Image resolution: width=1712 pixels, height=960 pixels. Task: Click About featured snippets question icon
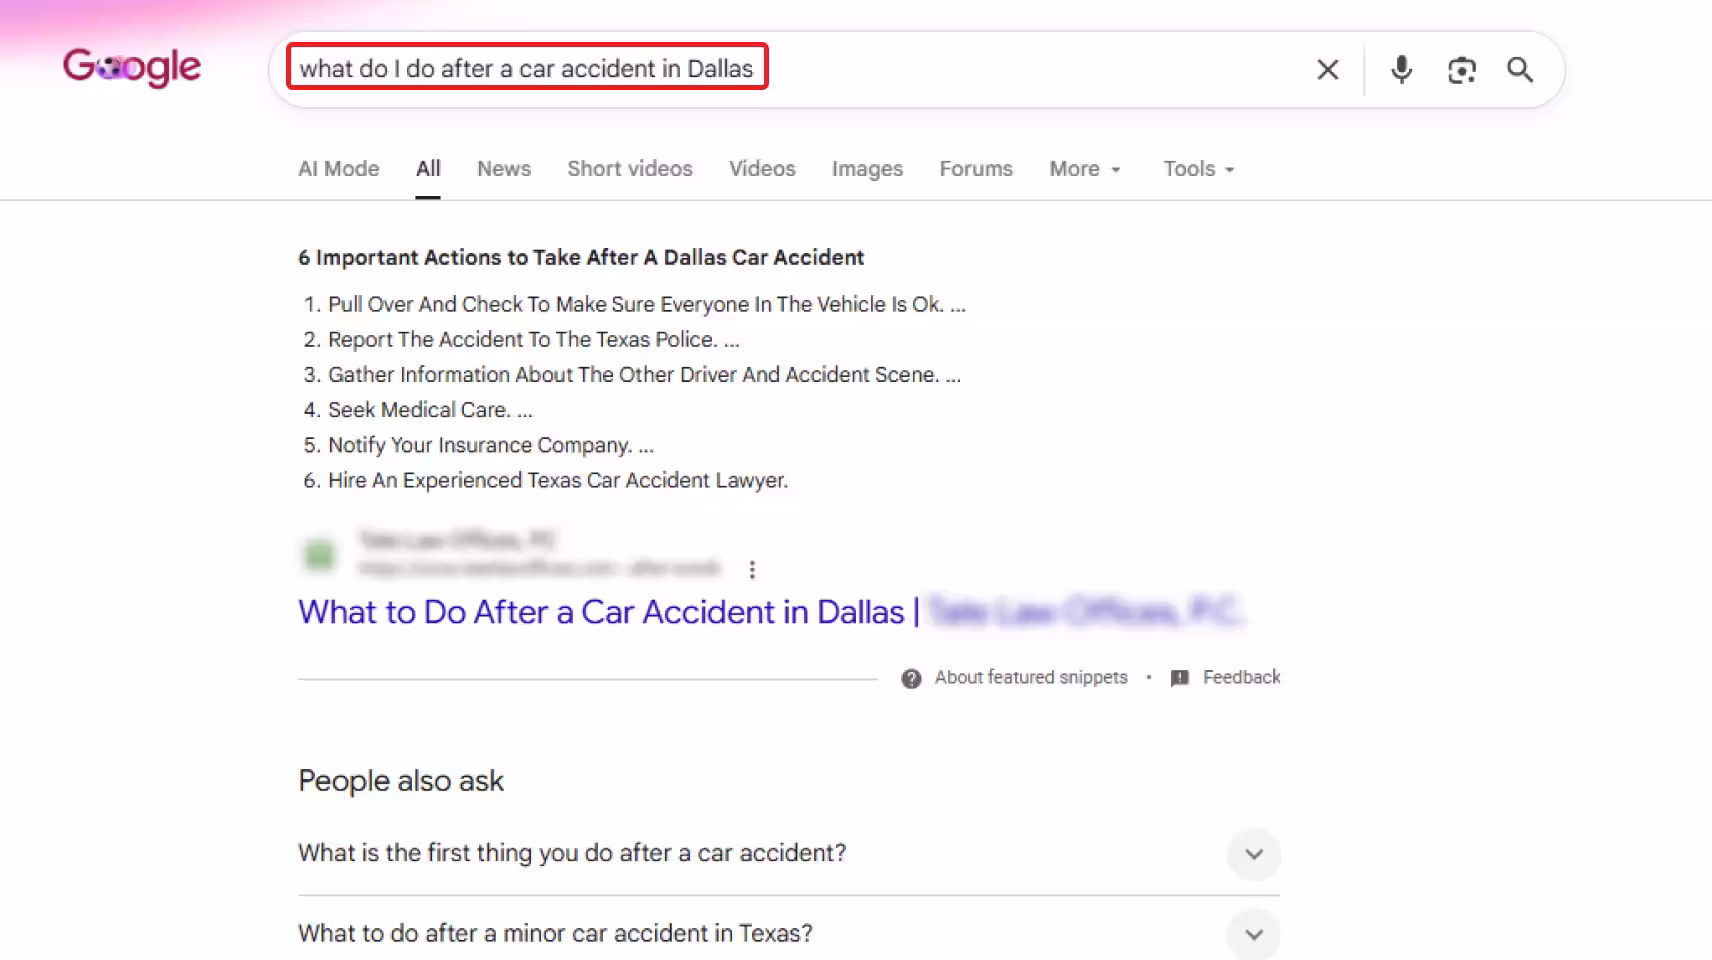[911, 678]
